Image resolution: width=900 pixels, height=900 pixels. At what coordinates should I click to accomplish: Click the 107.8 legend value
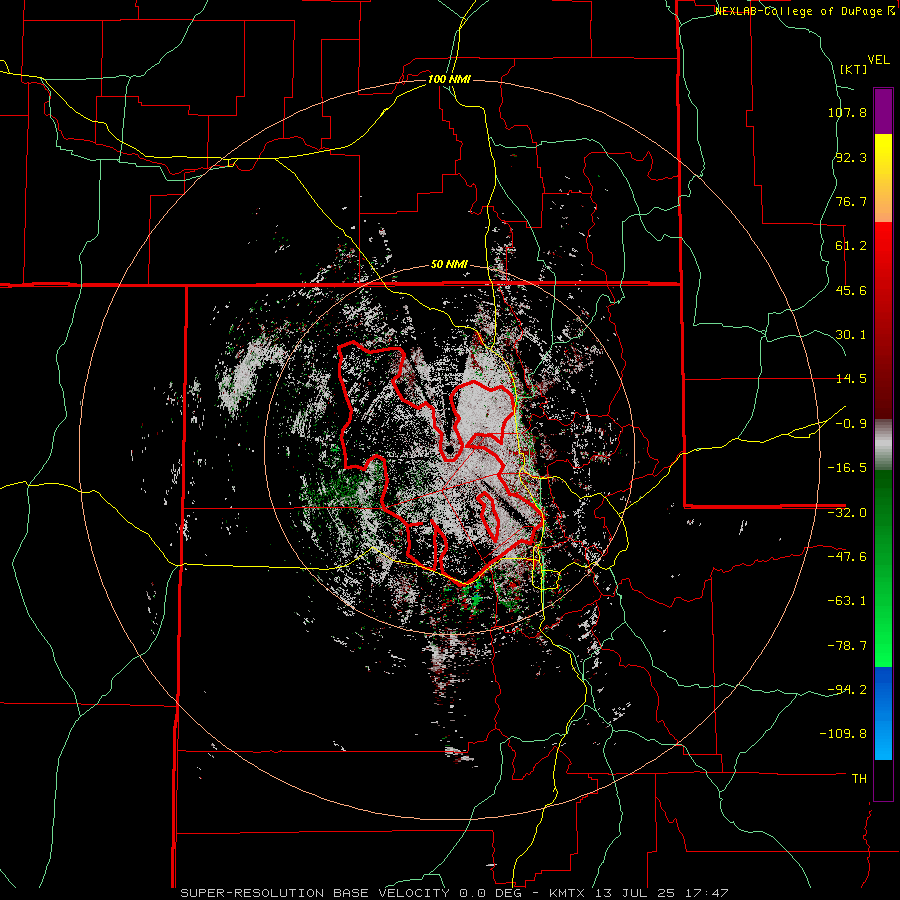[847, 112]
